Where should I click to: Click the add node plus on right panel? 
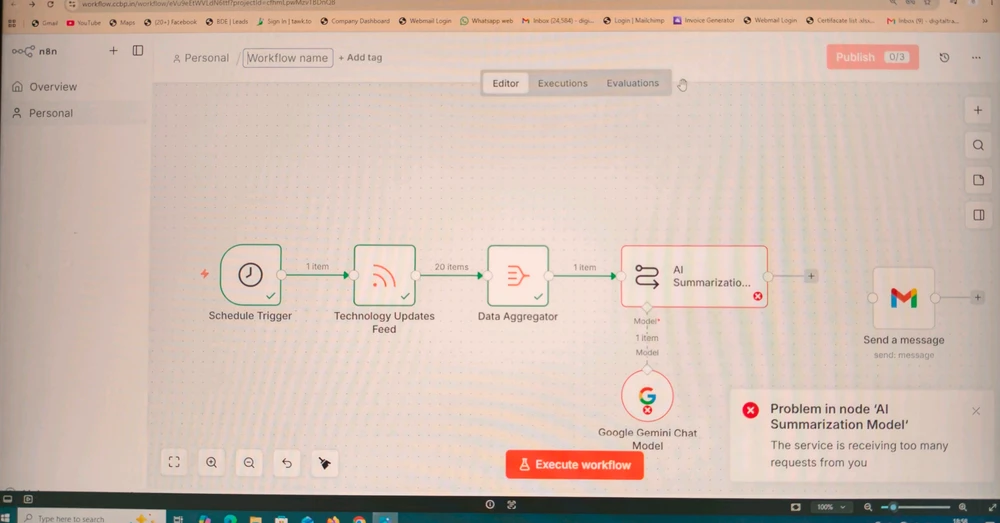978,110
